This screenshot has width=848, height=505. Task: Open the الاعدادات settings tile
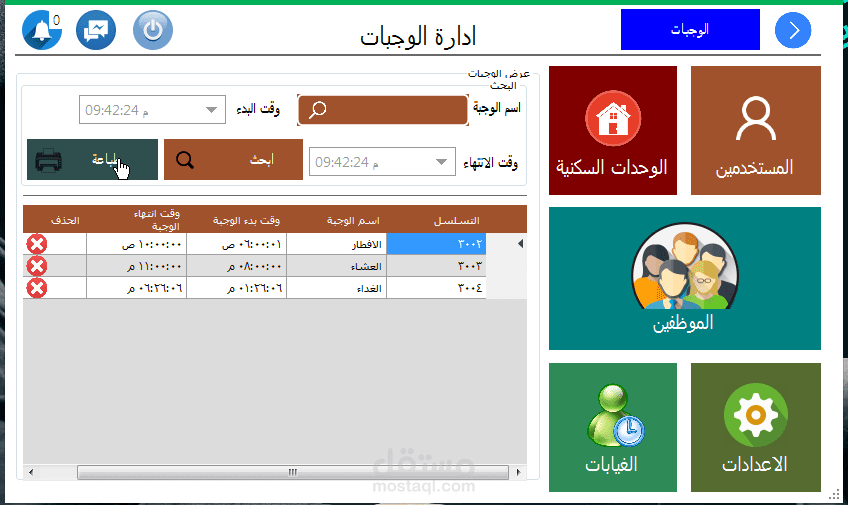(x=756, y=427)
